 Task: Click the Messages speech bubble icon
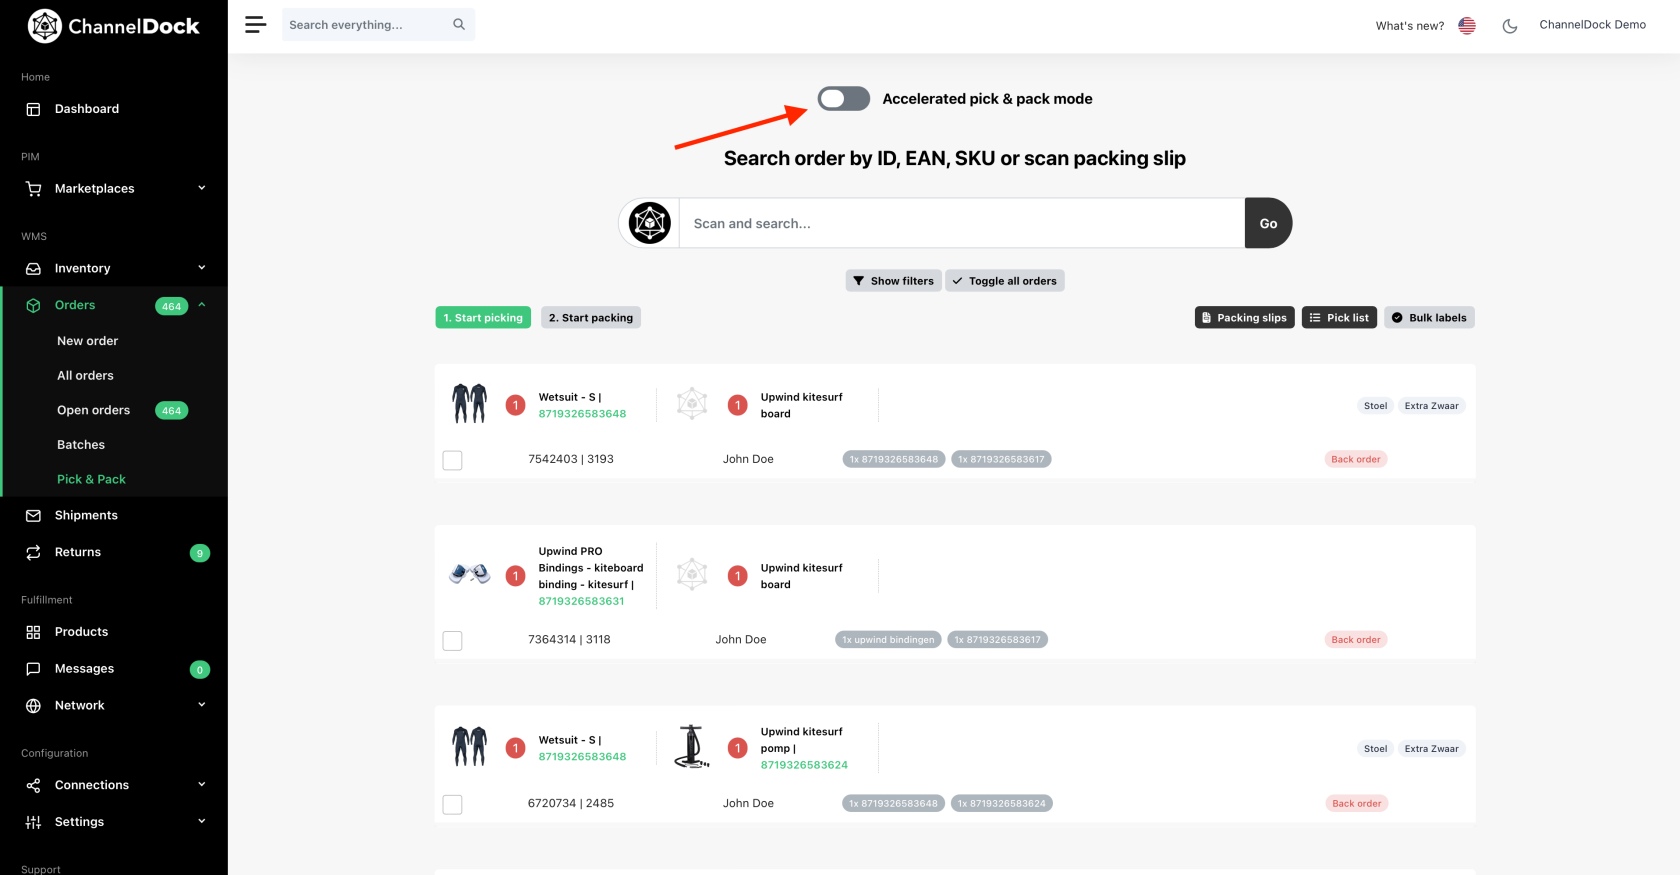pyautogui.click(x=33, y=669)
